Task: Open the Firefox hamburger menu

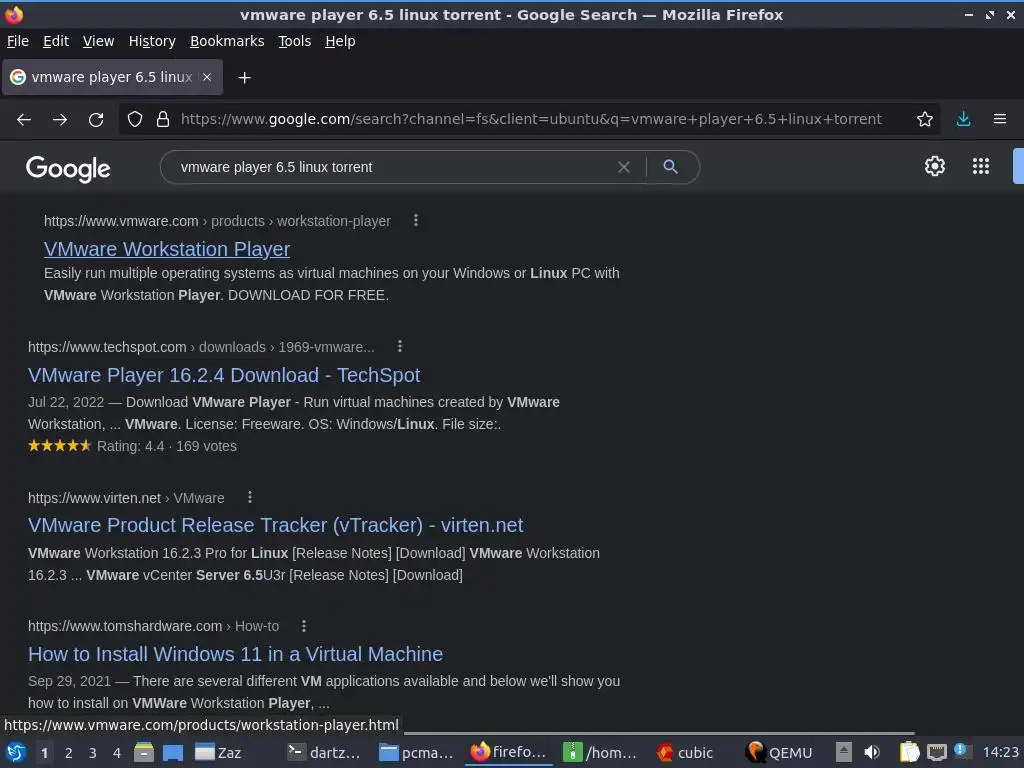Action: [999, 120]
